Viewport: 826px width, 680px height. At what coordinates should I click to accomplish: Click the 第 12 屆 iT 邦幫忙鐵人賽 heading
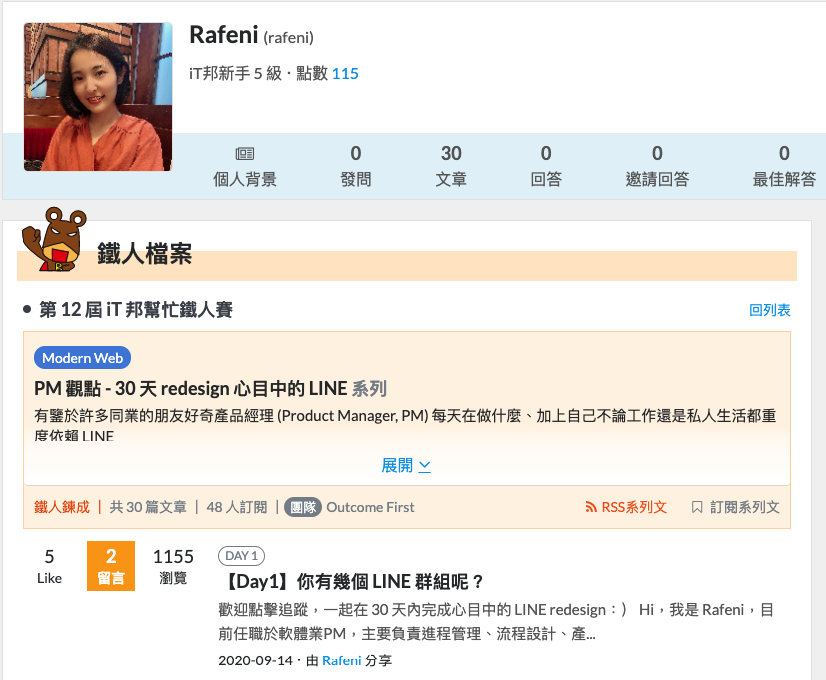(x=136, y=310)
